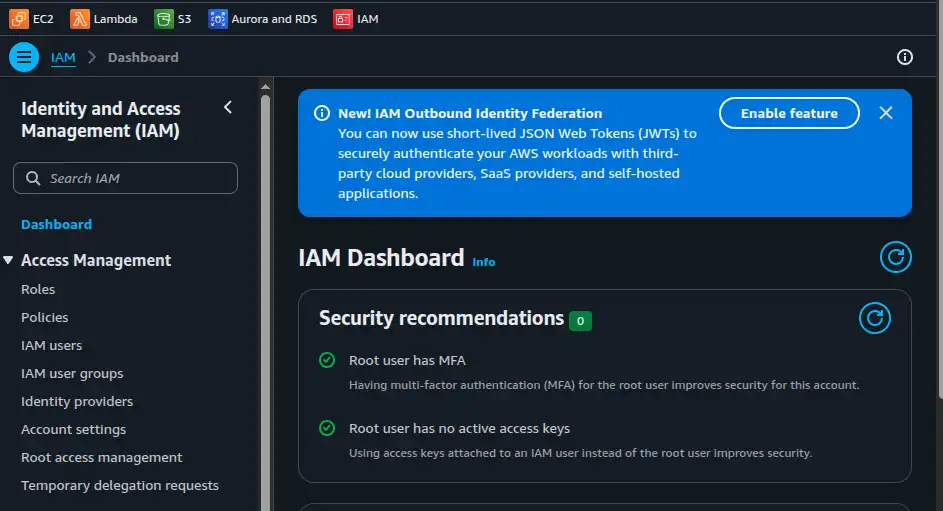The width and height of the screenshot is (943, 511).
Task: Open the Info link beside IAM Dashboard
Action: [484, 262]
